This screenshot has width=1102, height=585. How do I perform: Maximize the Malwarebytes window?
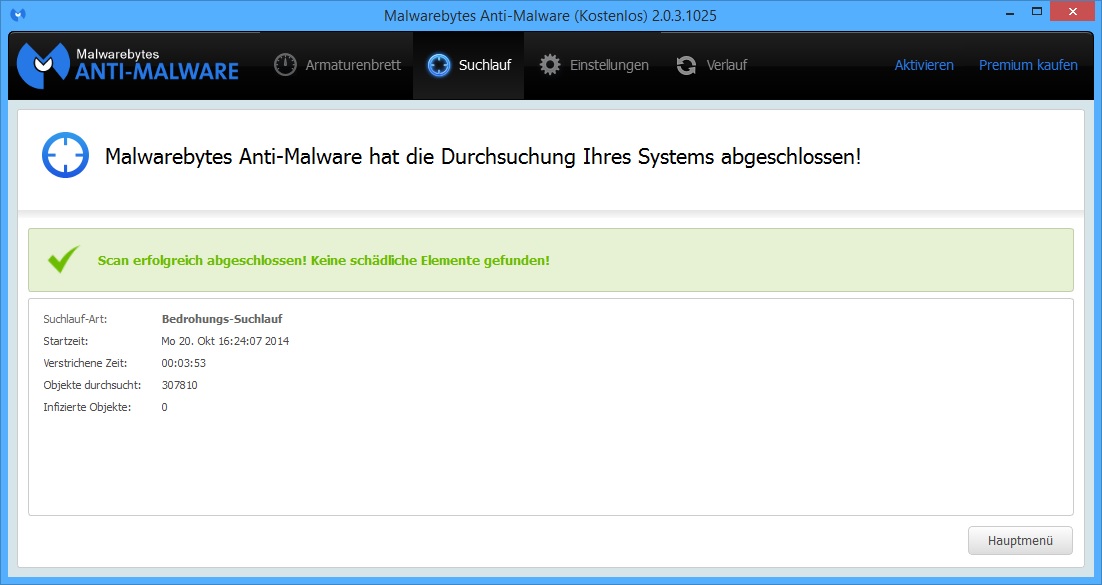point(1037,12)
